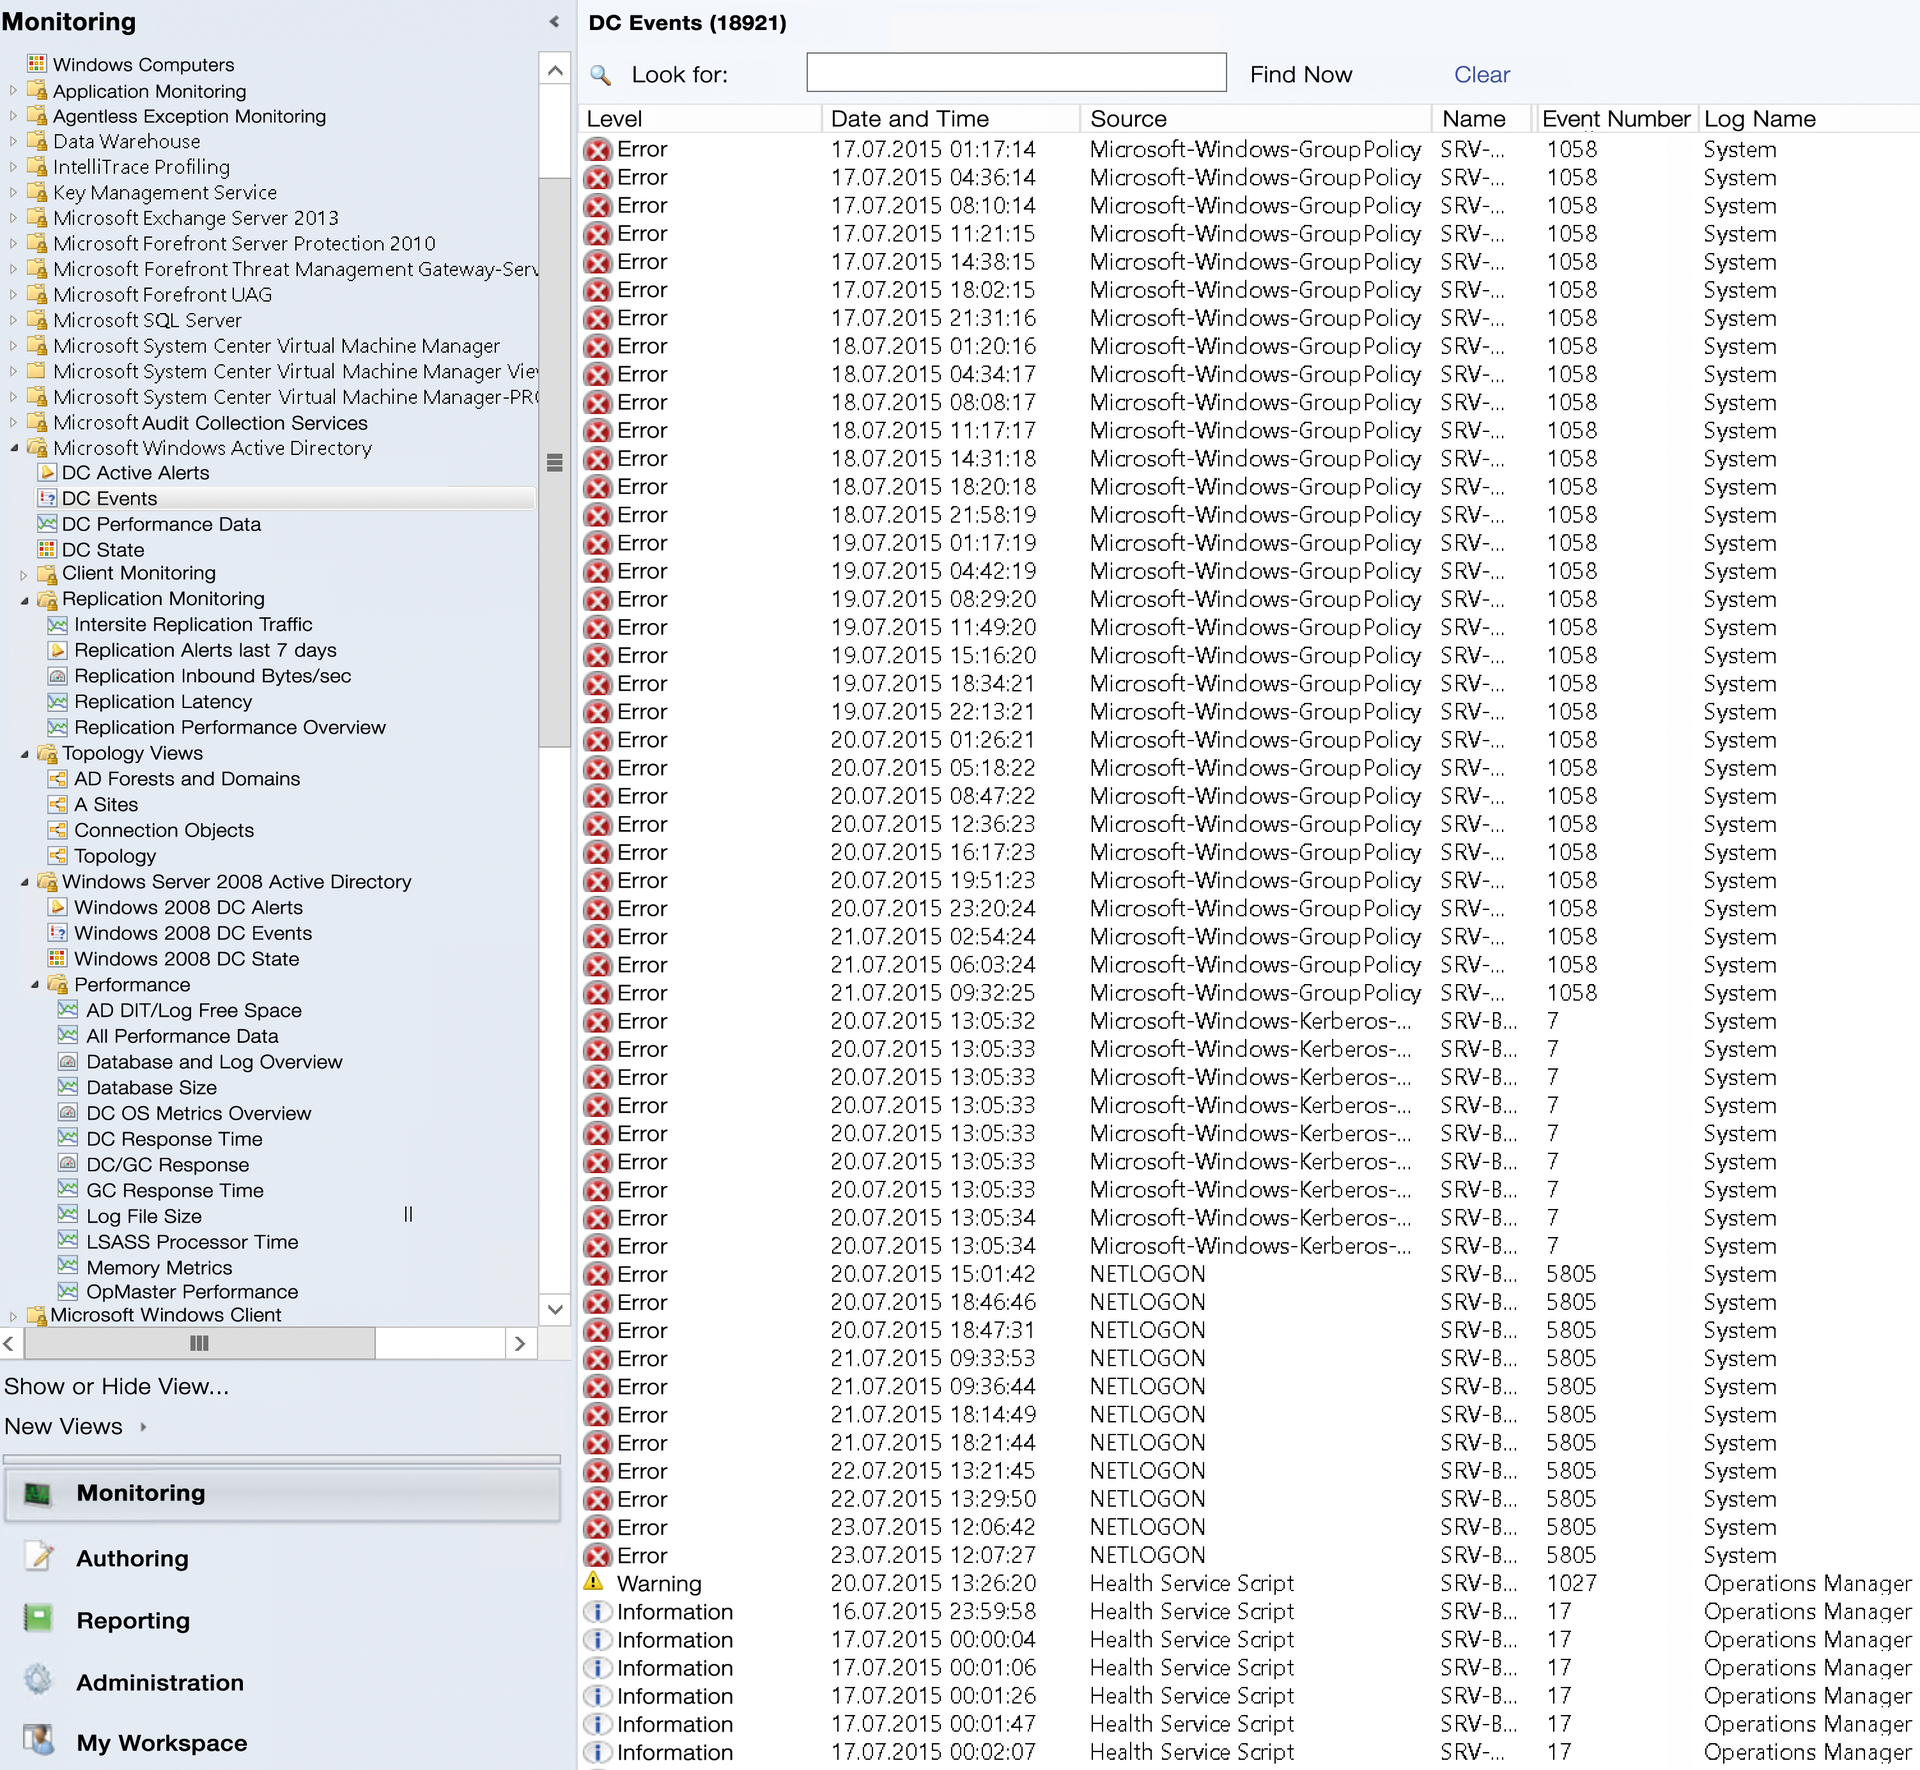
Task: Open the Replication Latency graph view
Action: click(162, 701)
